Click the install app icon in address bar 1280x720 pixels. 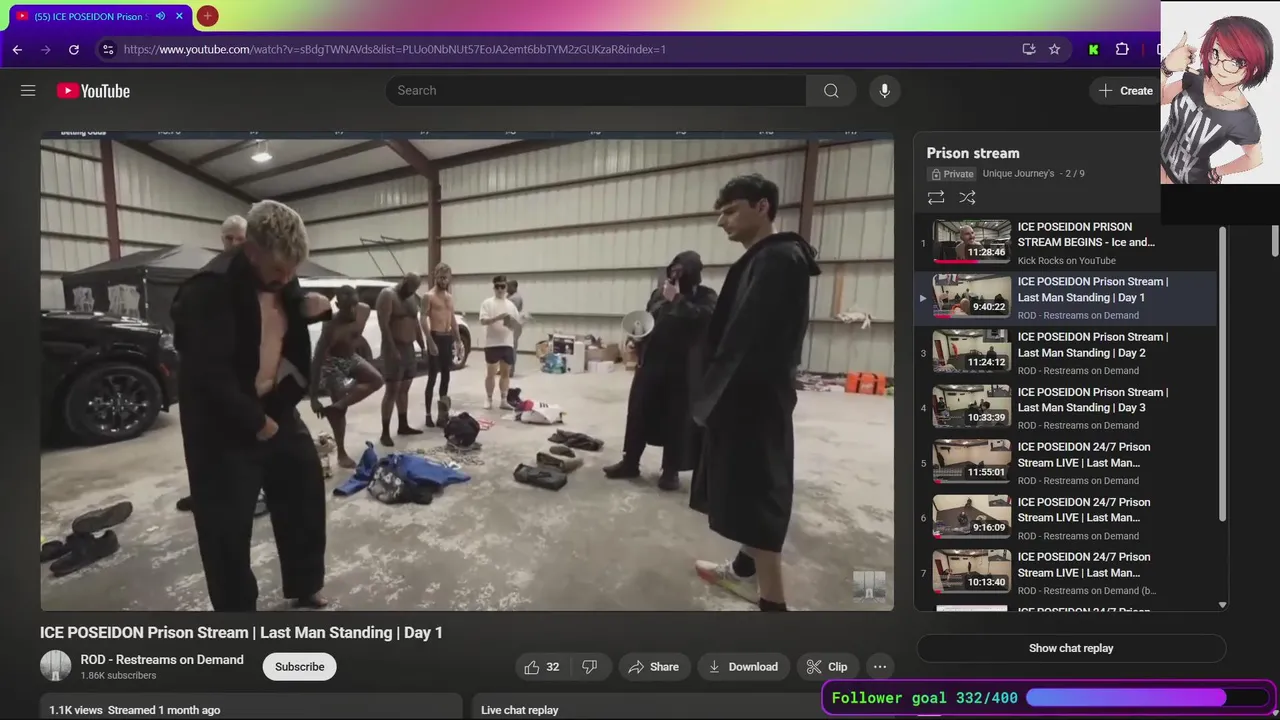(x=1028, y=49)
